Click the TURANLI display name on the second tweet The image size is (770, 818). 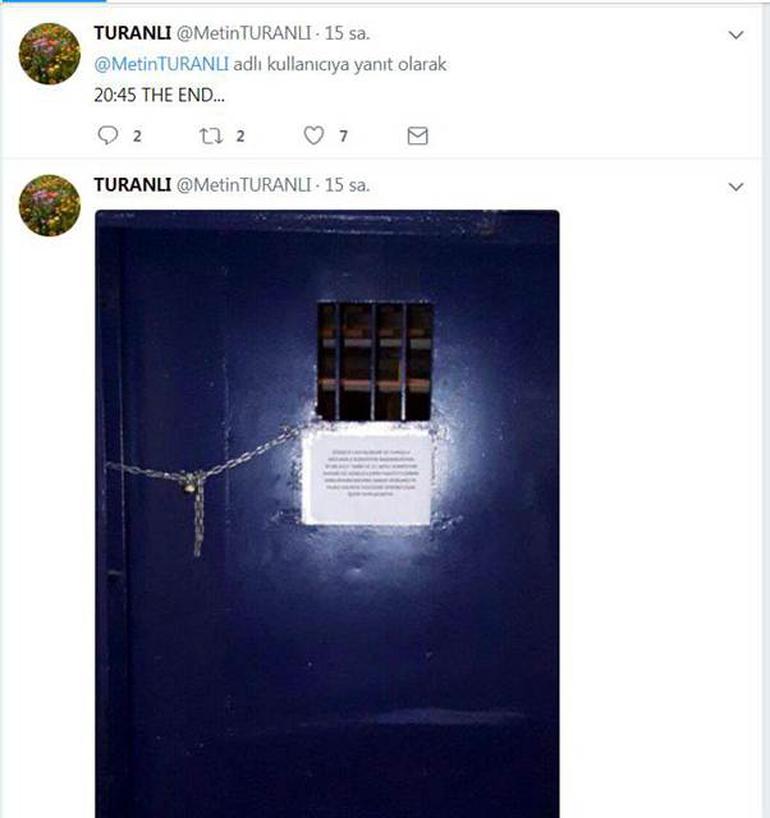[133, 185]
